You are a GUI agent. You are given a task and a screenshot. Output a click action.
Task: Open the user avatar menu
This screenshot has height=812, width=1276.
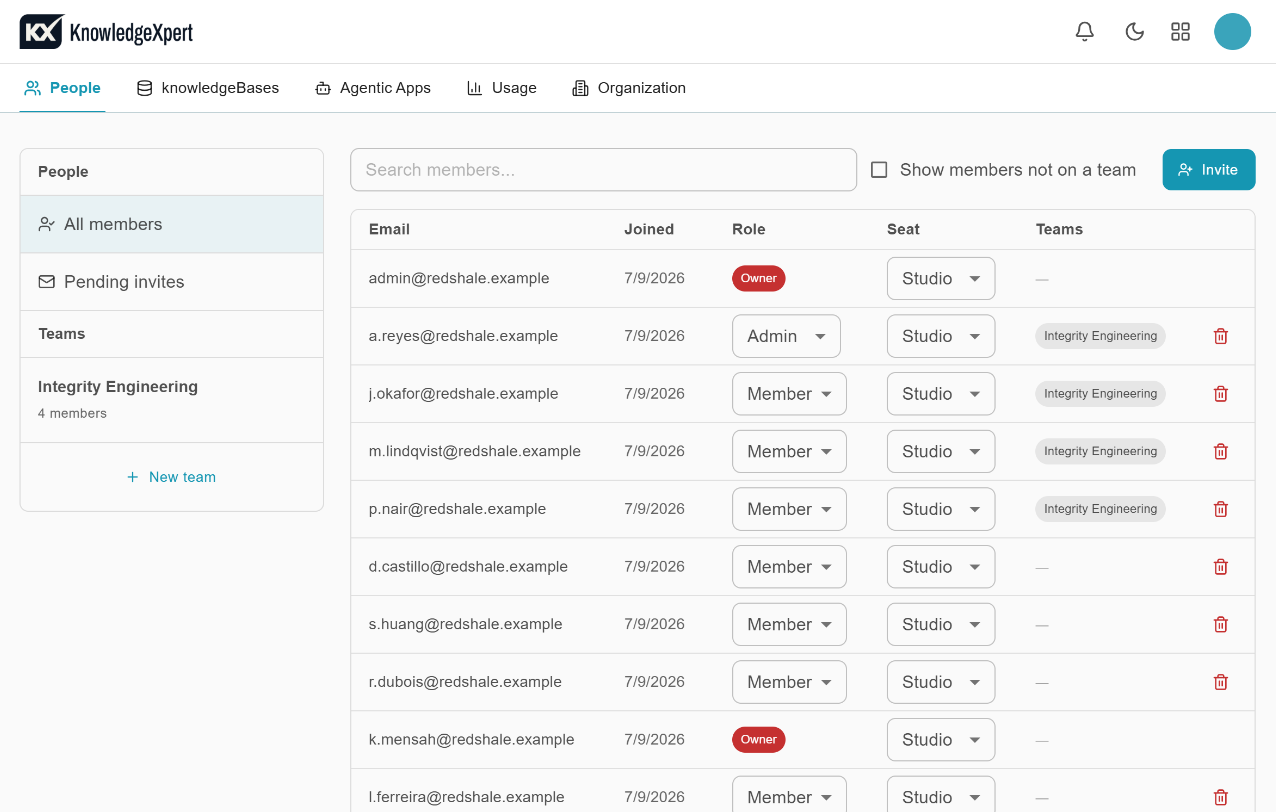point(1233,32)
